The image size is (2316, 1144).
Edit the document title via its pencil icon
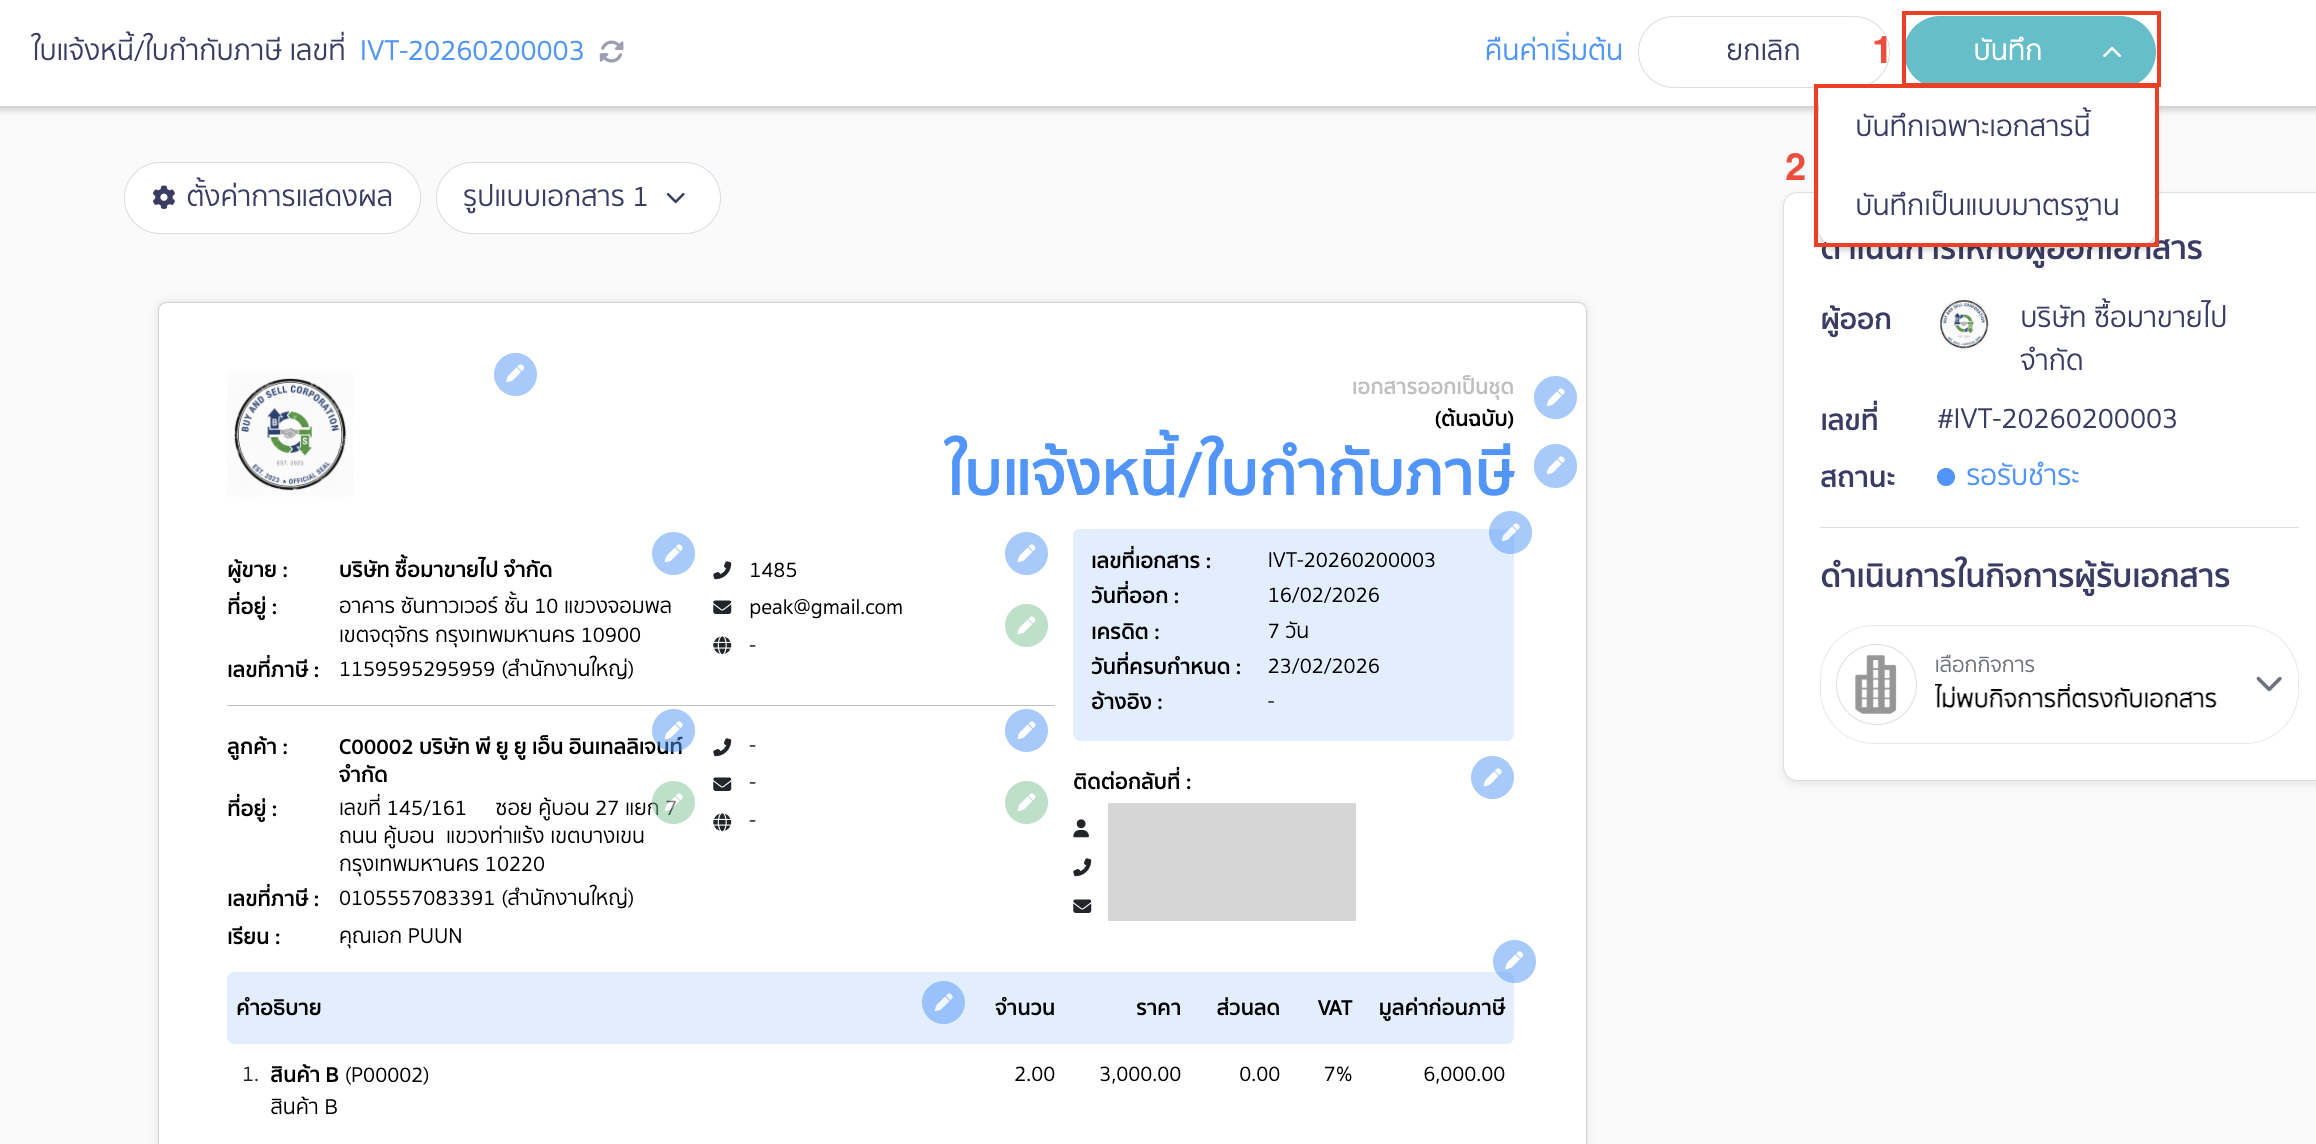[x=1555, y=466]
